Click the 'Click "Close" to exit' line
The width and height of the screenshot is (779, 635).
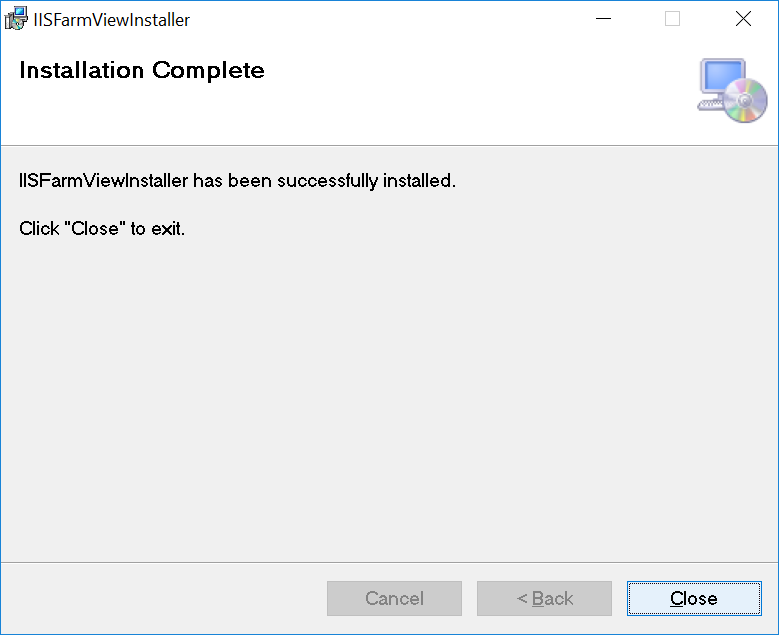tap(102, 229)
